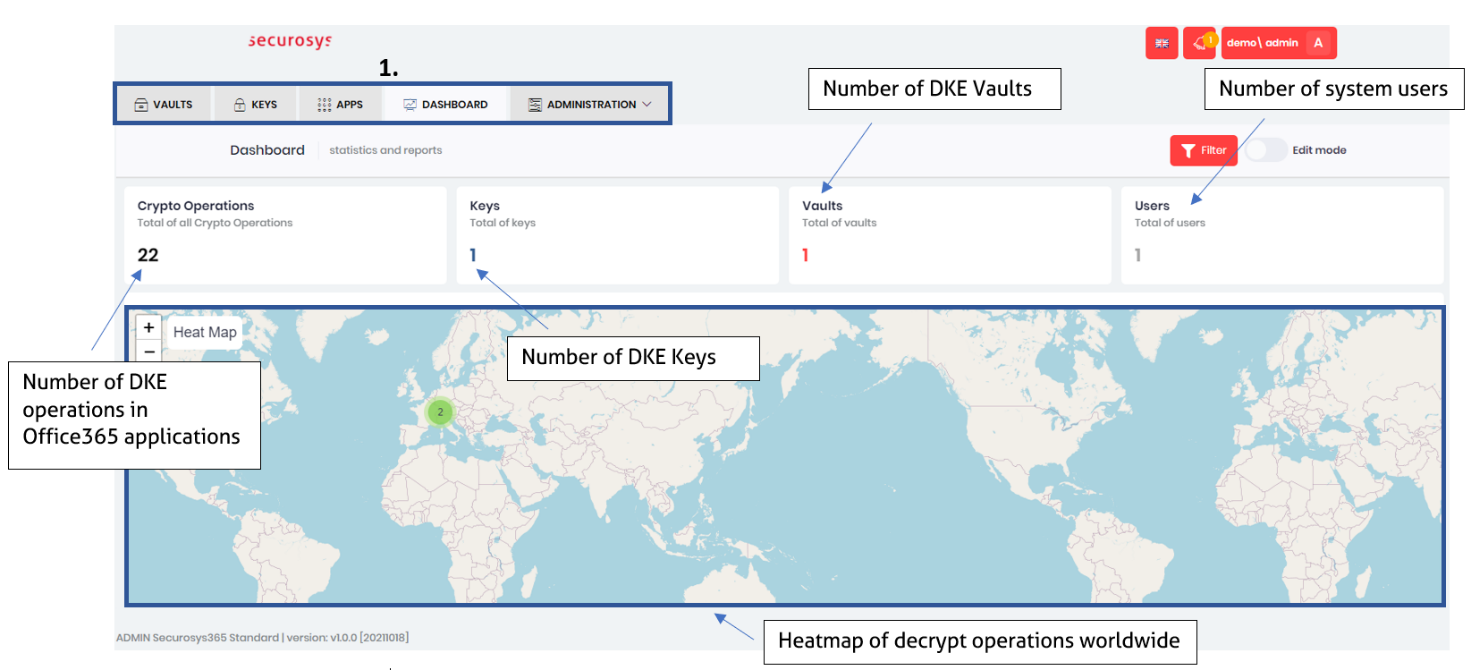Expand the Administration dropdown menu
The width and height of the screenshot is (1471, 670).
(590, 104)
